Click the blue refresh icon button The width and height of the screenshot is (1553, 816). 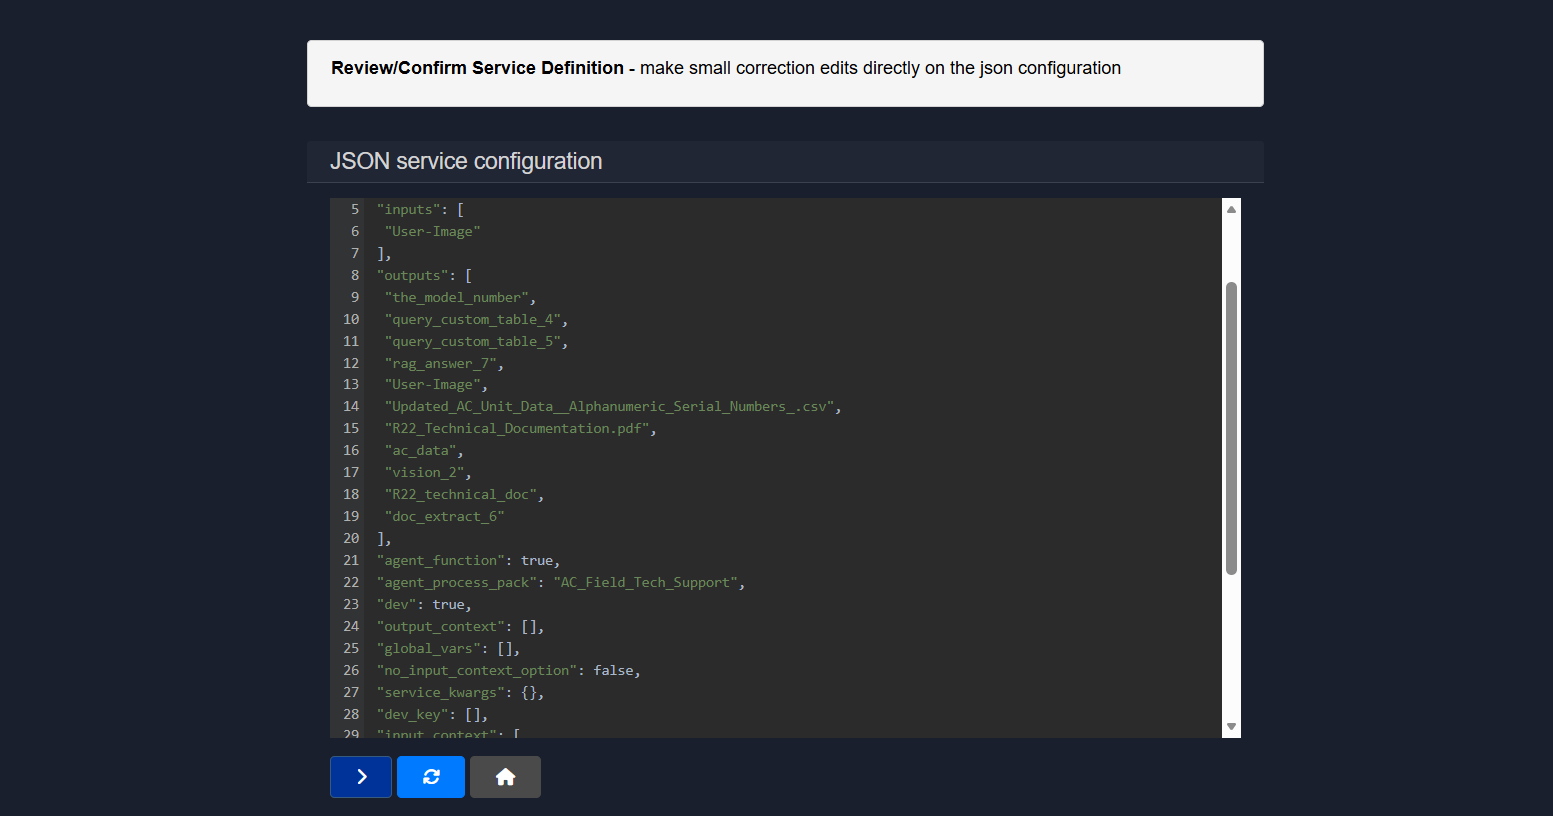click(431, 777)
